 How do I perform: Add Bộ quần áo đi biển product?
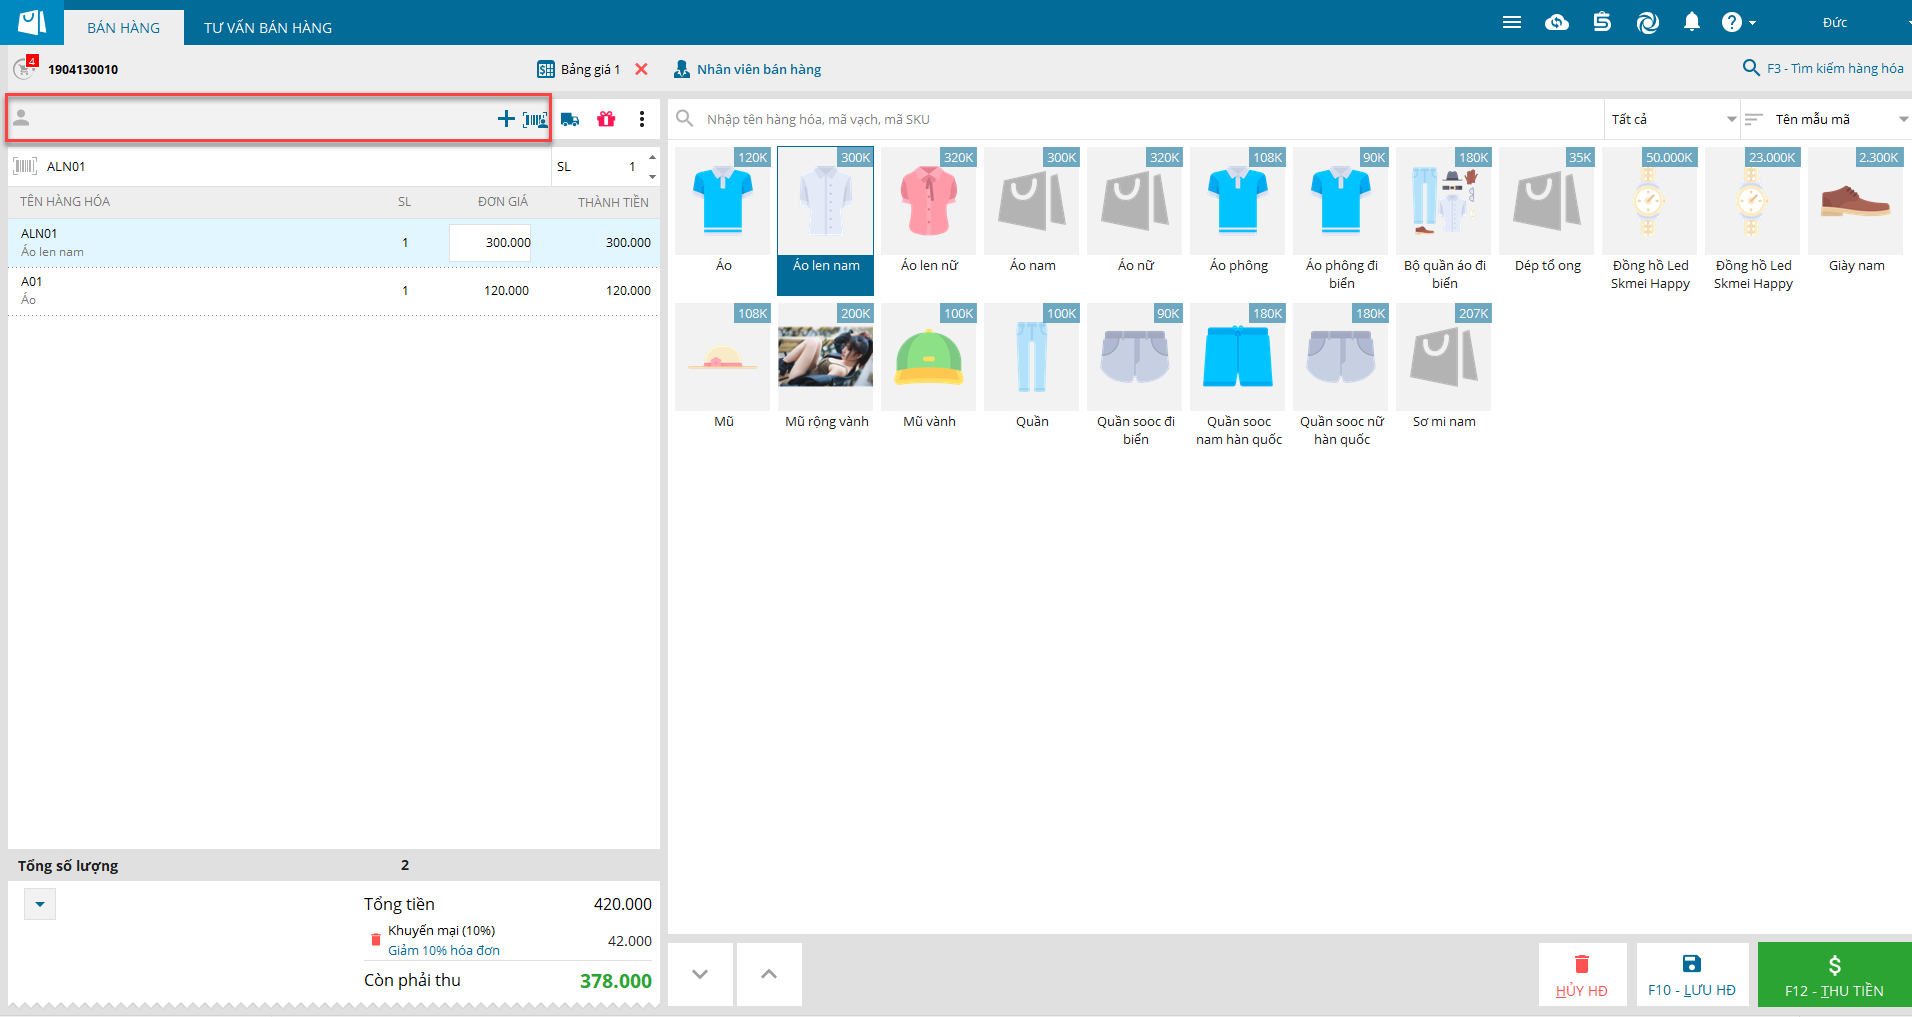click(x=1444, y=220)
